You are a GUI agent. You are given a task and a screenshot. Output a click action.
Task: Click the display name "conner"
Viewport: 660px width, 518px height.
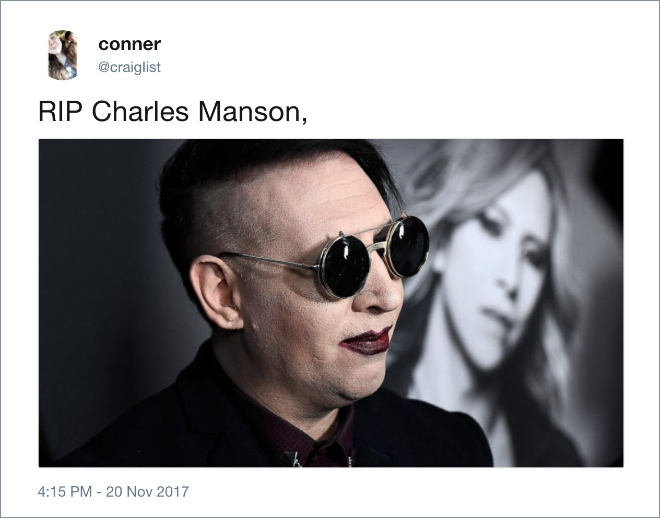130,44
